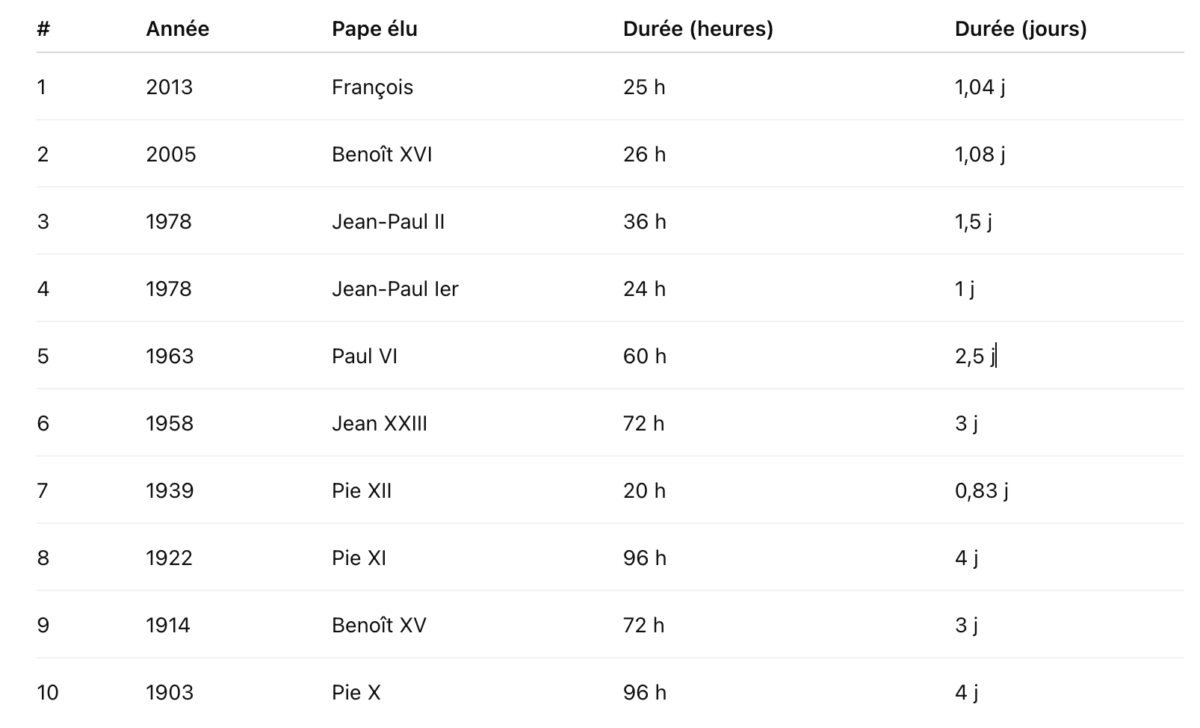The width and height of the screenshot is (1200, 728).
Task: Click the François cell
Action: point(372,87)
